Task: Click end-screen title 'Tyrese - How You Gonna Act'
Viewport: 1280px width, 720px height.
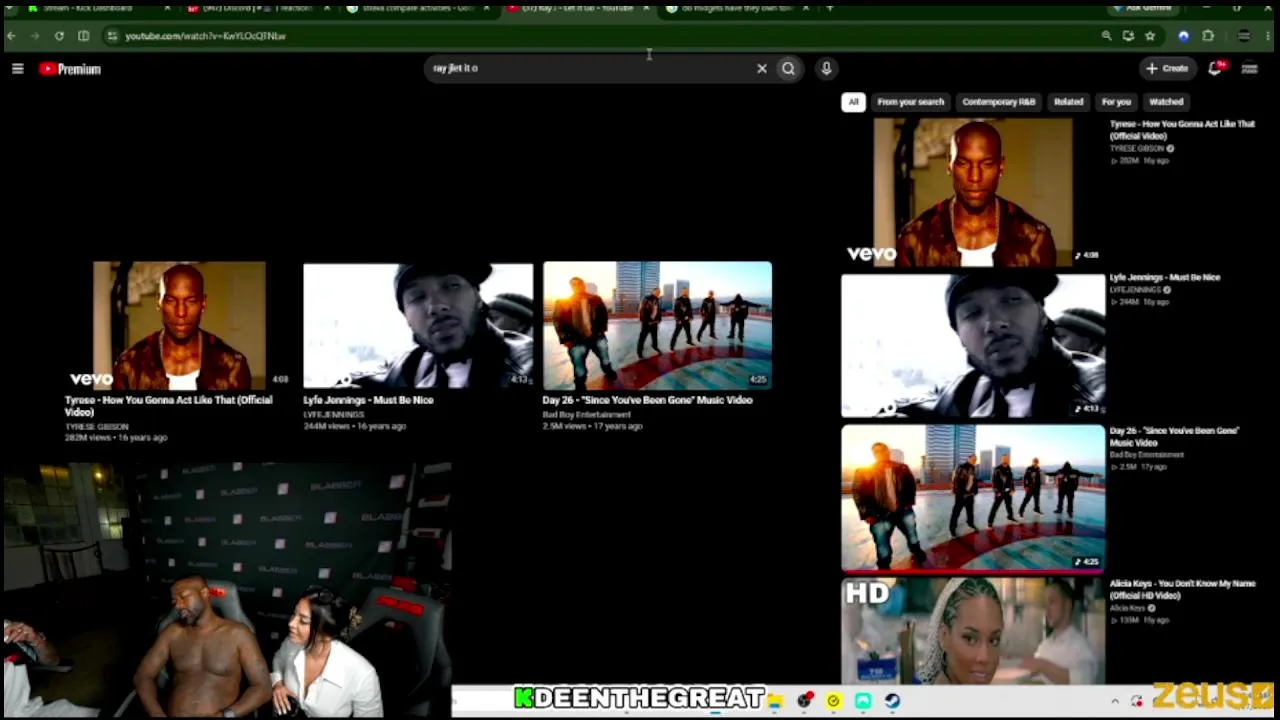Action: (x=168, y=406)
